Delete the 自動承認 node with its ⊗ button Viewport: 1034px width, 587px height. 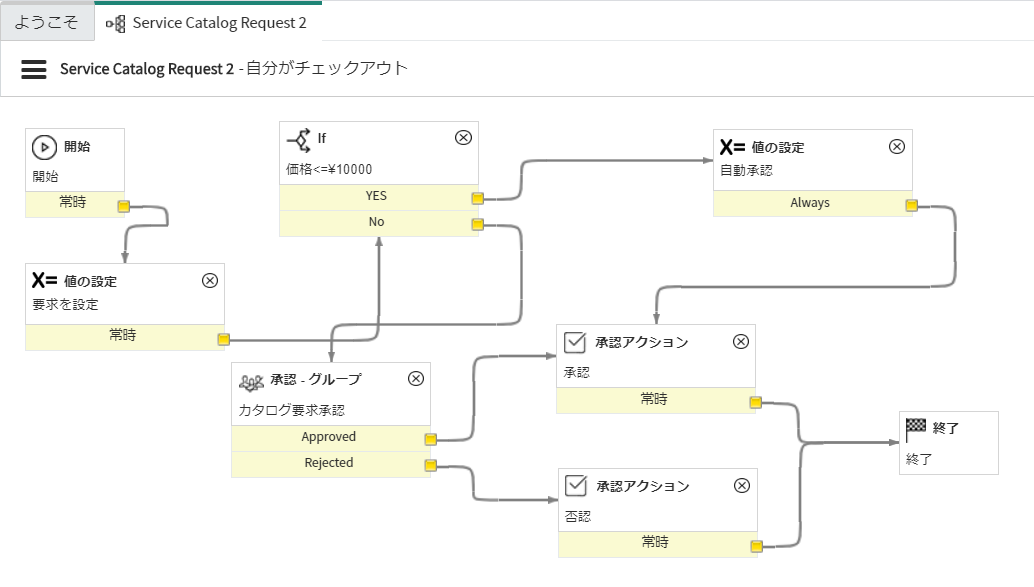[x=896, y=146]
